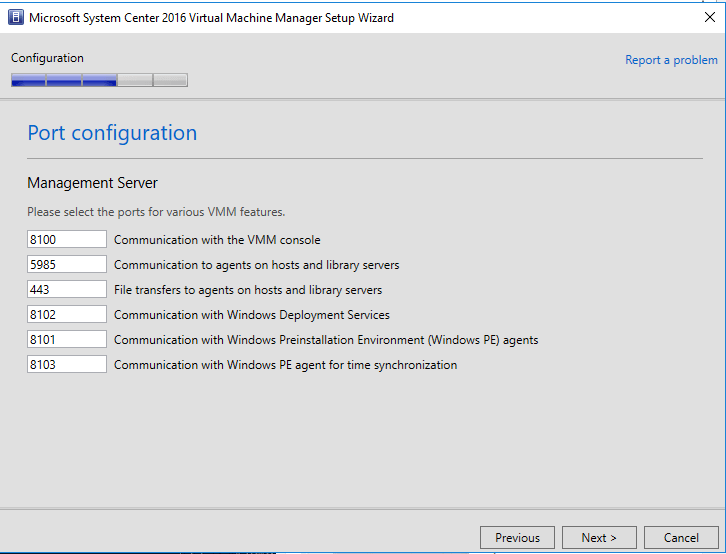This screenshot has height=554, width=726.
Task: Click the setup wizard title bar icon
Action: pyautogui.click(x=16, y=18)
